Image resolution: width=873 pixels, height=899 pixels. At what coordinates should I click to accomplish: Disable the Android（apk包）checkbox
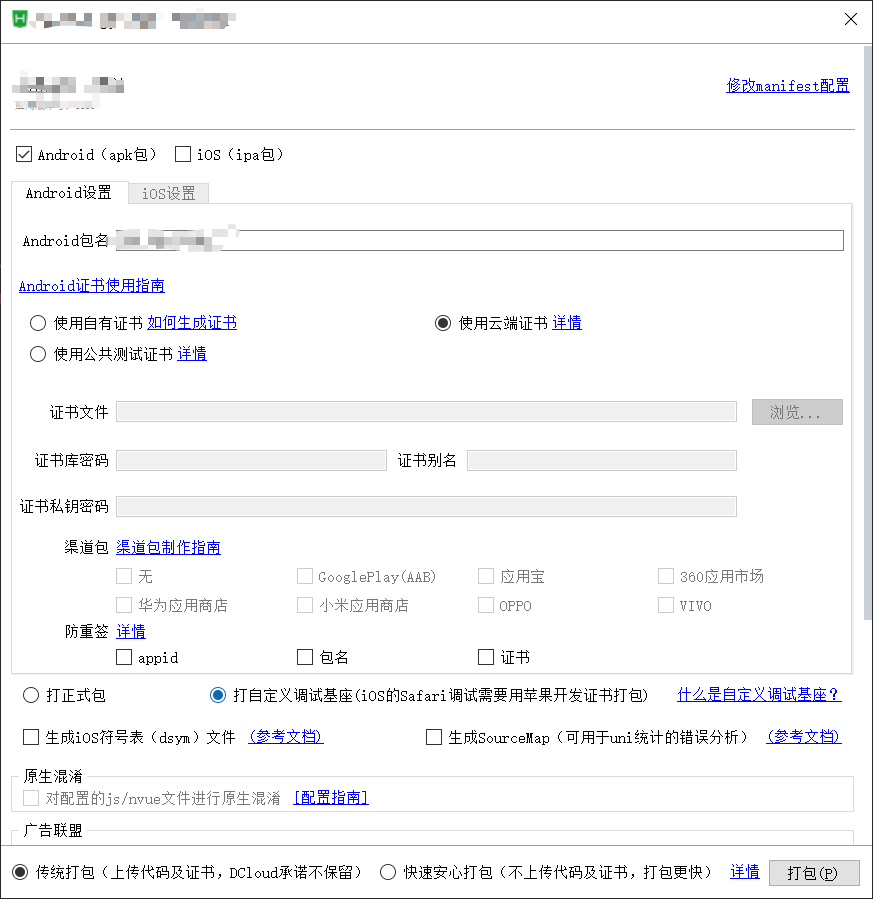point(23,154)
